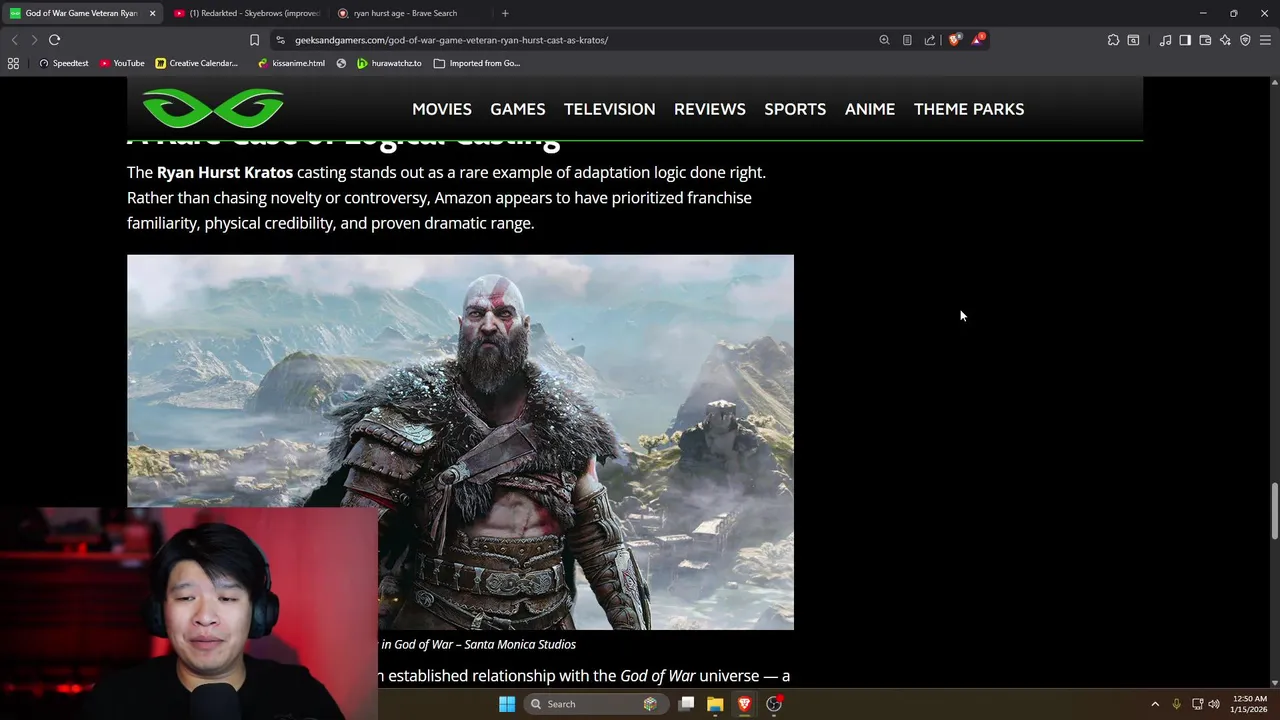Expand the Imported from Go... bookmarks folder
Image resolution: width=1280 pixels, height=720 pixels.
(x=477, y=63)
